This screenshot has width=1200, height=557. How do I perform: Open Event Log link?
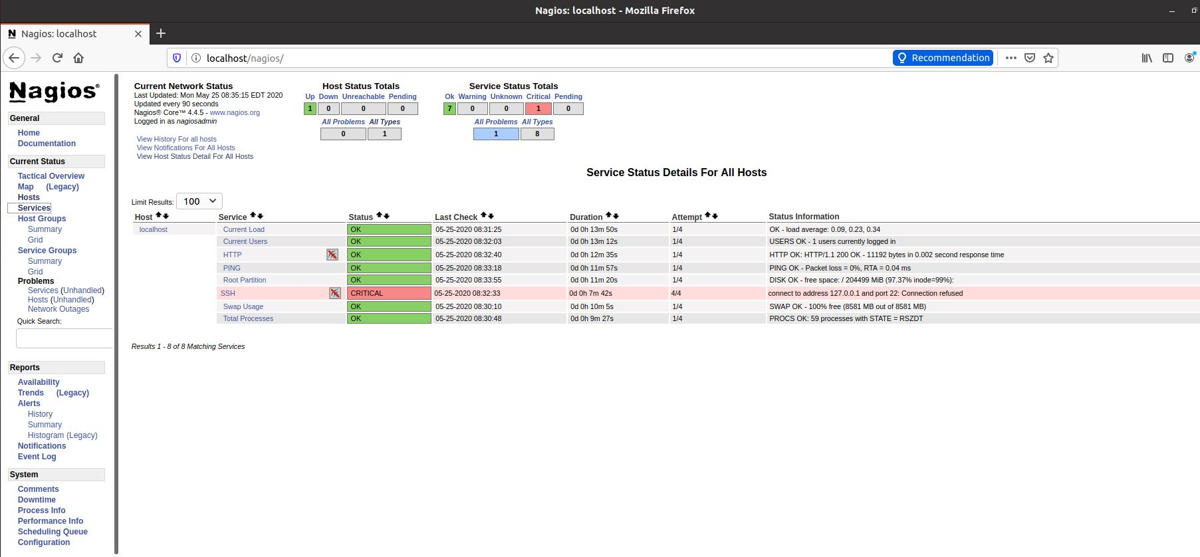(x=37, y=457)
